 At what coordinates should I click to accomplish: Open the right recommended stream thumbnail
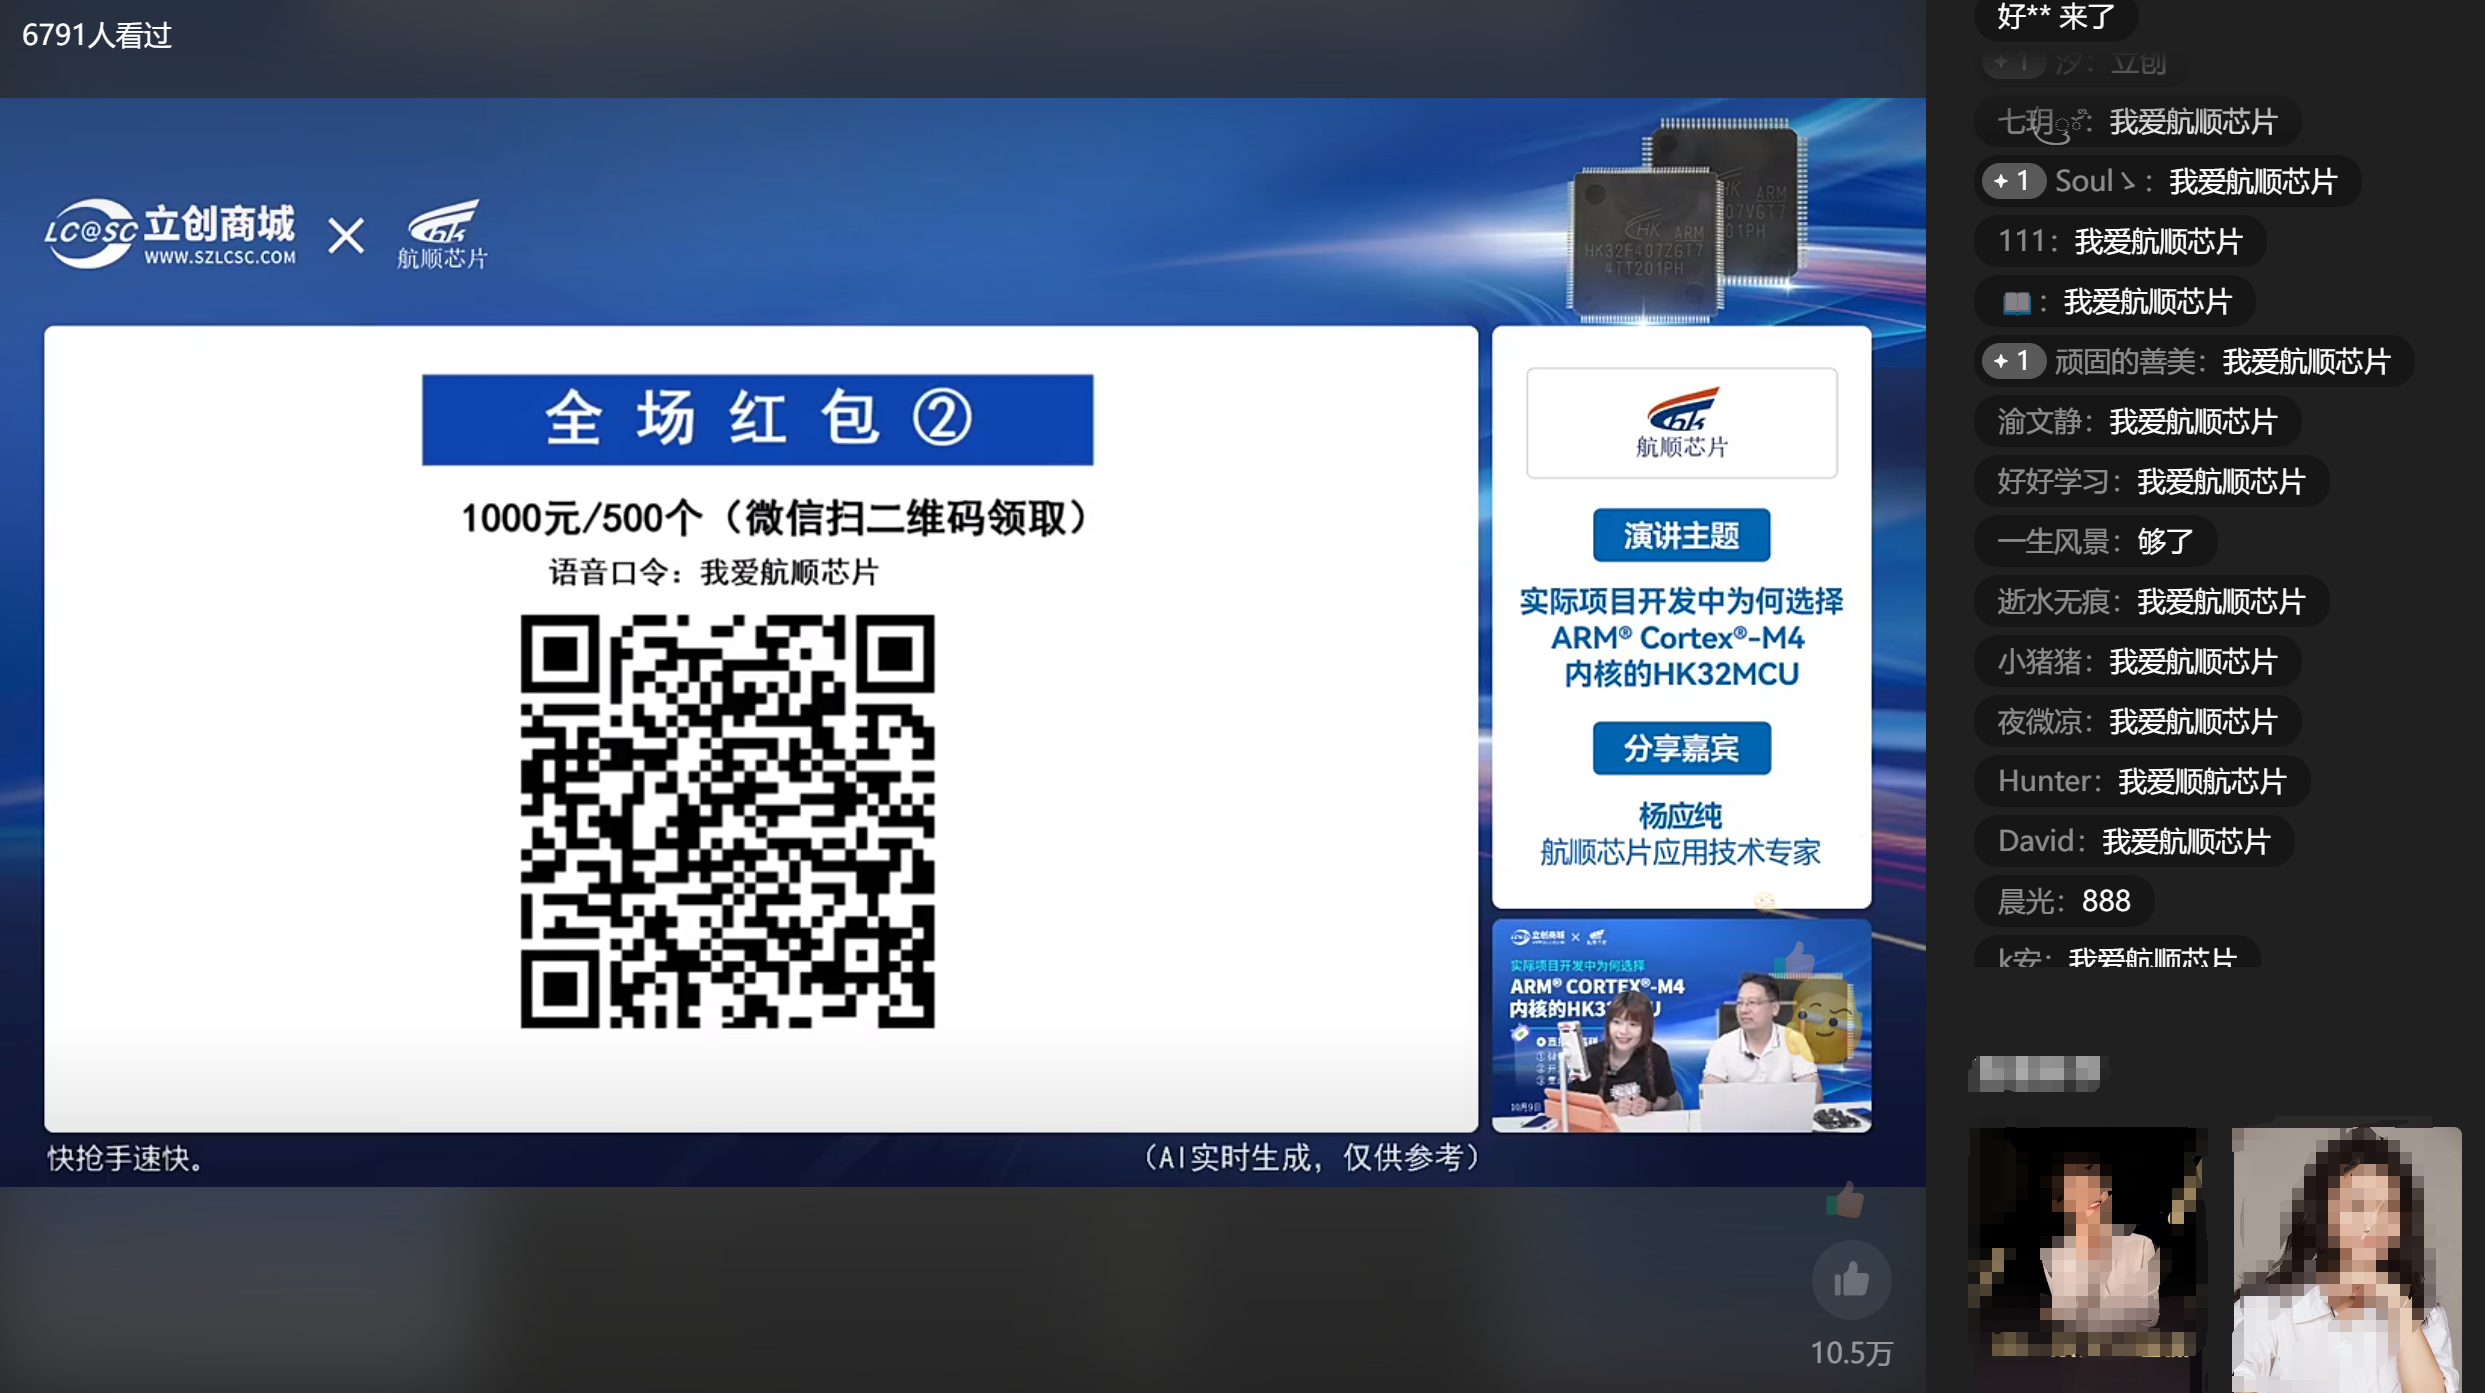tap(2346, 1258)
